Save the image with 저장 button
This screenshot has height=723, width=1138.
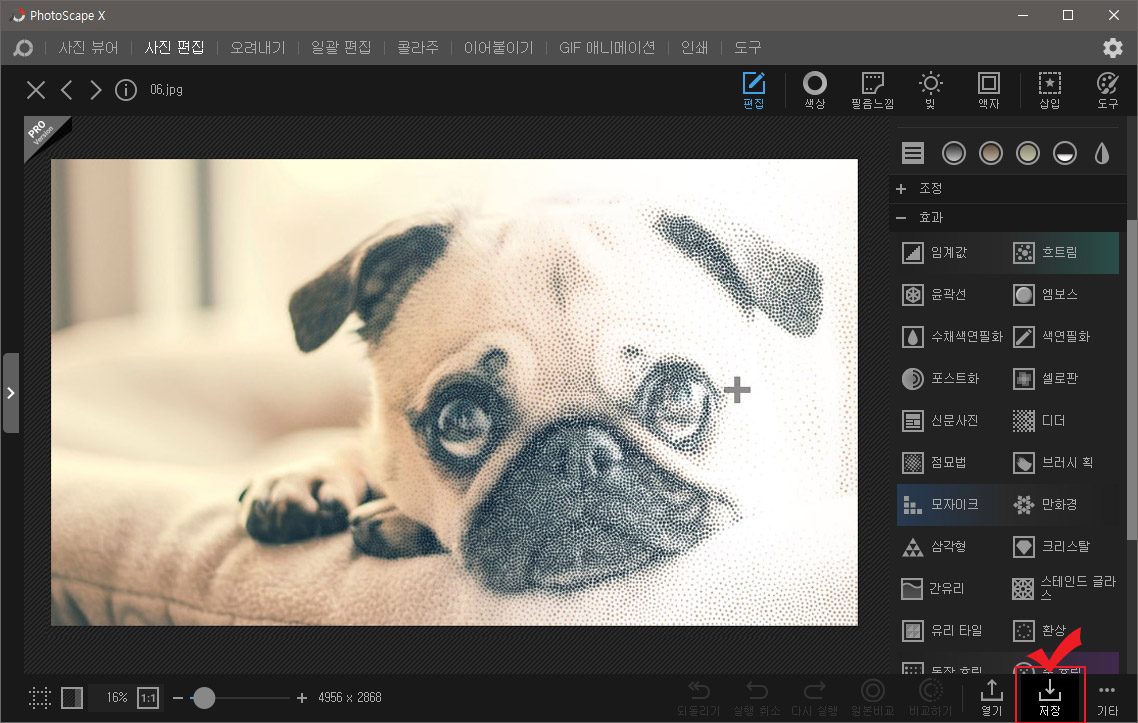point(1049,698)
